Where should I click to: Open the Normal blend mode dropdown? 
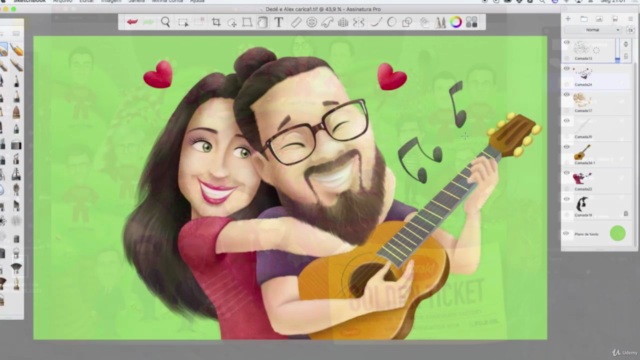[593, 30]
